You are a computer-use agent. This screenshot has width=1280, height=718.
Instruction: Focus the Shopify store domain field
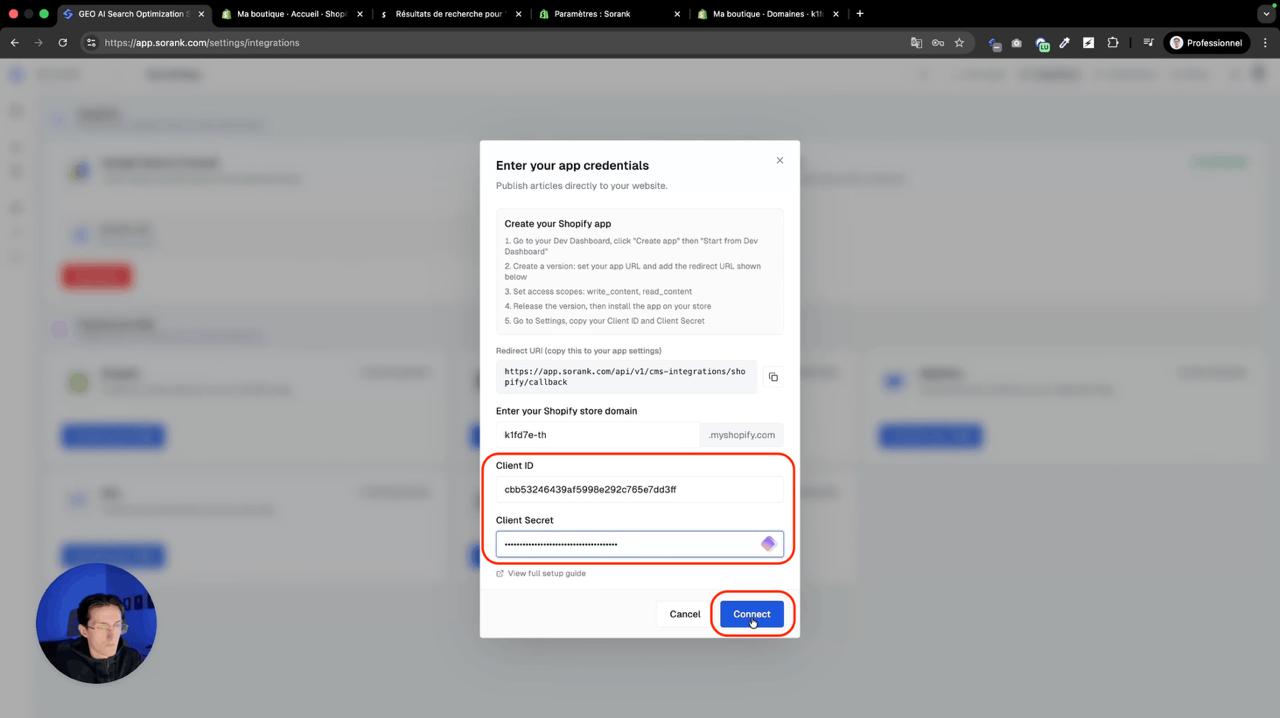597,435
